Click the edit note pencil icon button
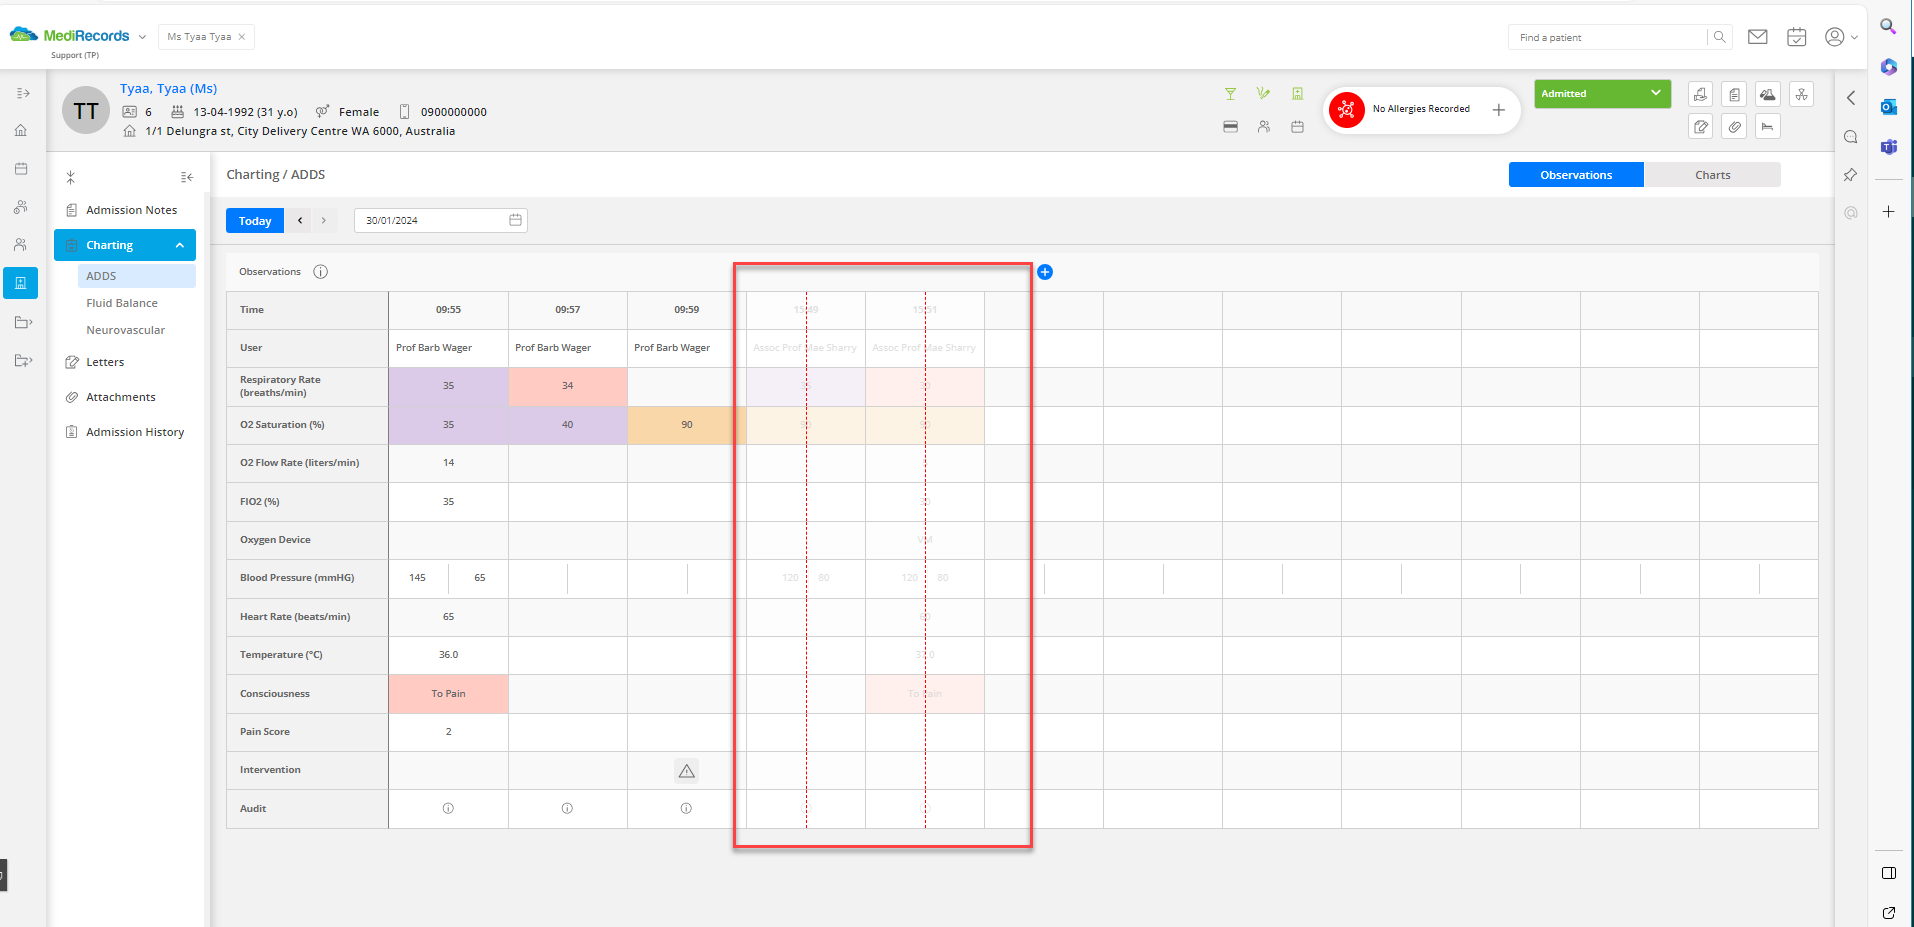1914x927 pixels. tap(1701, 127)
